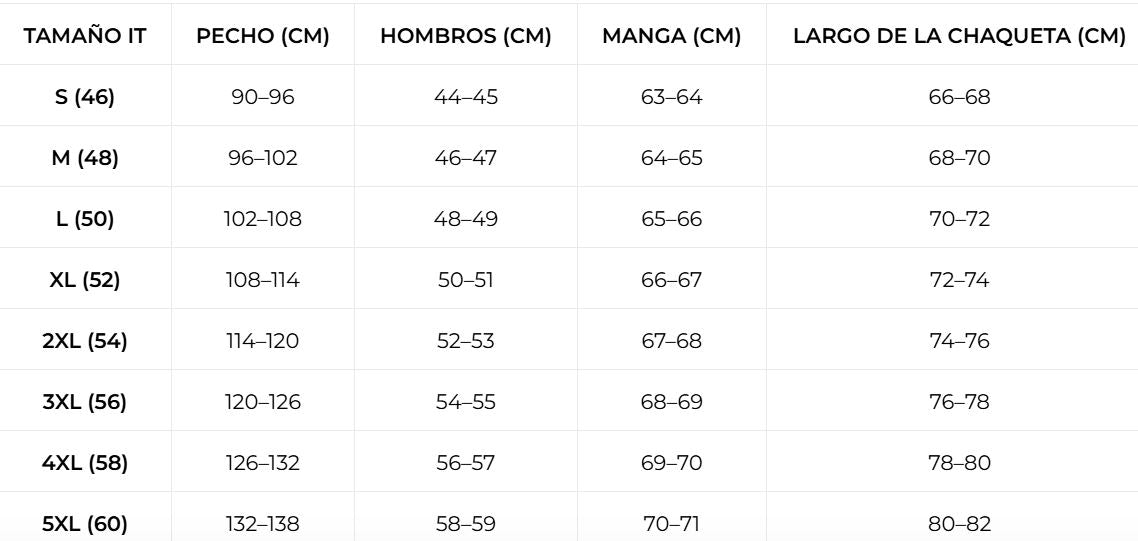This screenshot has width=1138, height=541.
Task: Select the 4XL (58) size row label
Action: point(85,463)
